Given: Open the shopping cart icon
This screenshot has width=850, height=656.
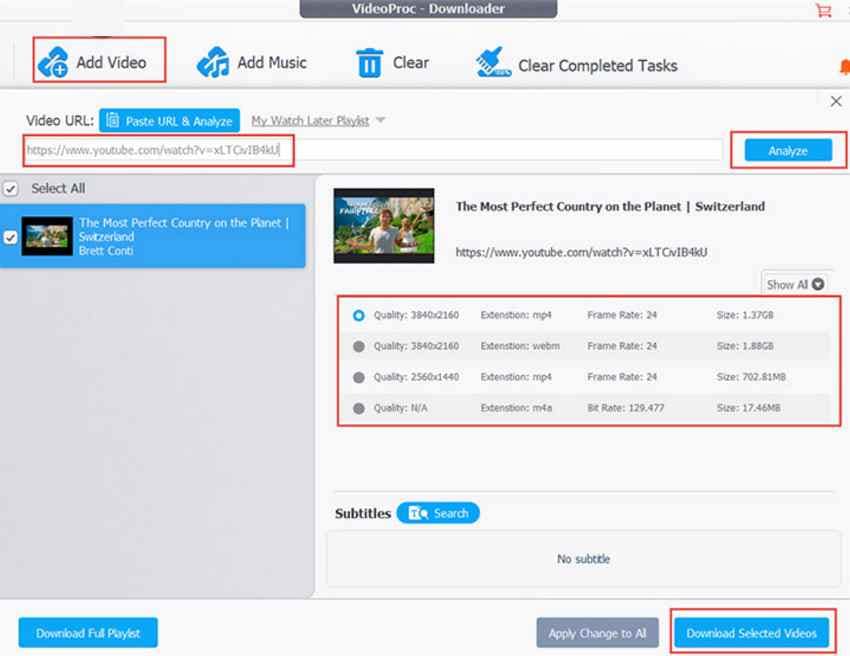Looking at the screenshot, I should point(823,10).
